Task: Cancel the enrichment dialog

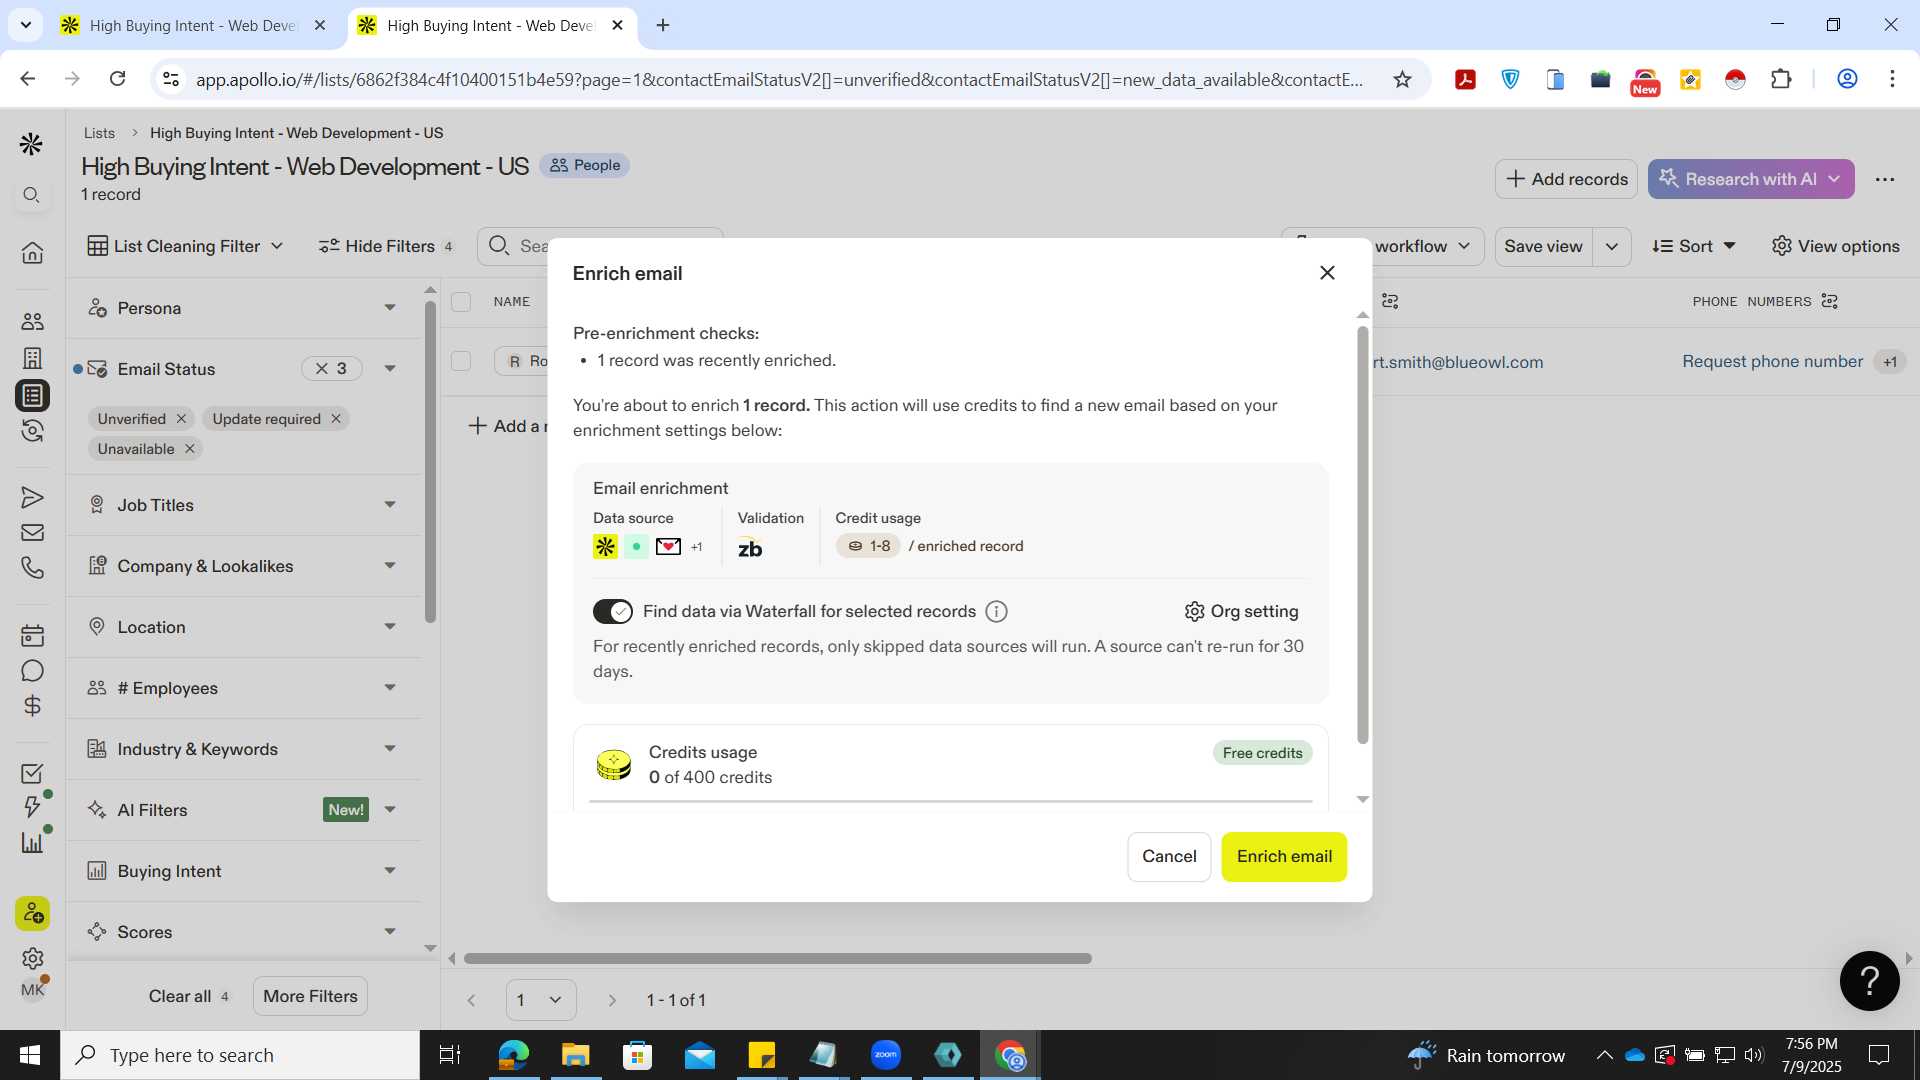Action: tap(1169, 857)
